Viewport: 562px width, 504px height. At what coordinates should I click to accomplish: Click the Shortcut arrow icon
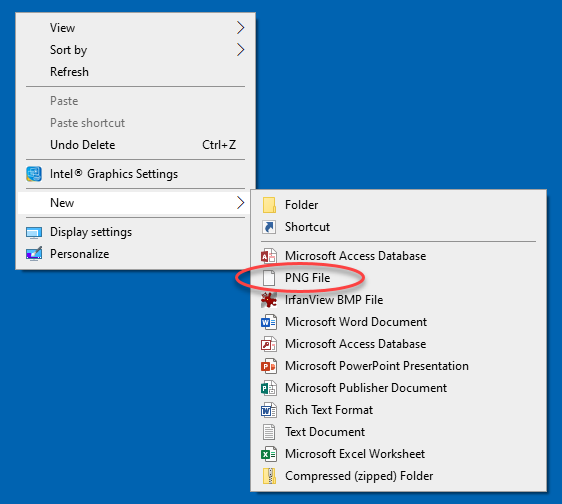point(269,227)
